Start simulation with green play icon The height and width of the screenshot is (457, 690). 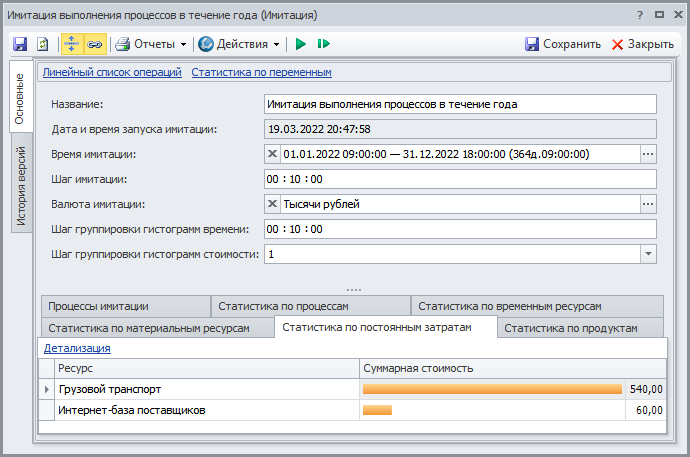pyautogui.click(x=300, y=44)
